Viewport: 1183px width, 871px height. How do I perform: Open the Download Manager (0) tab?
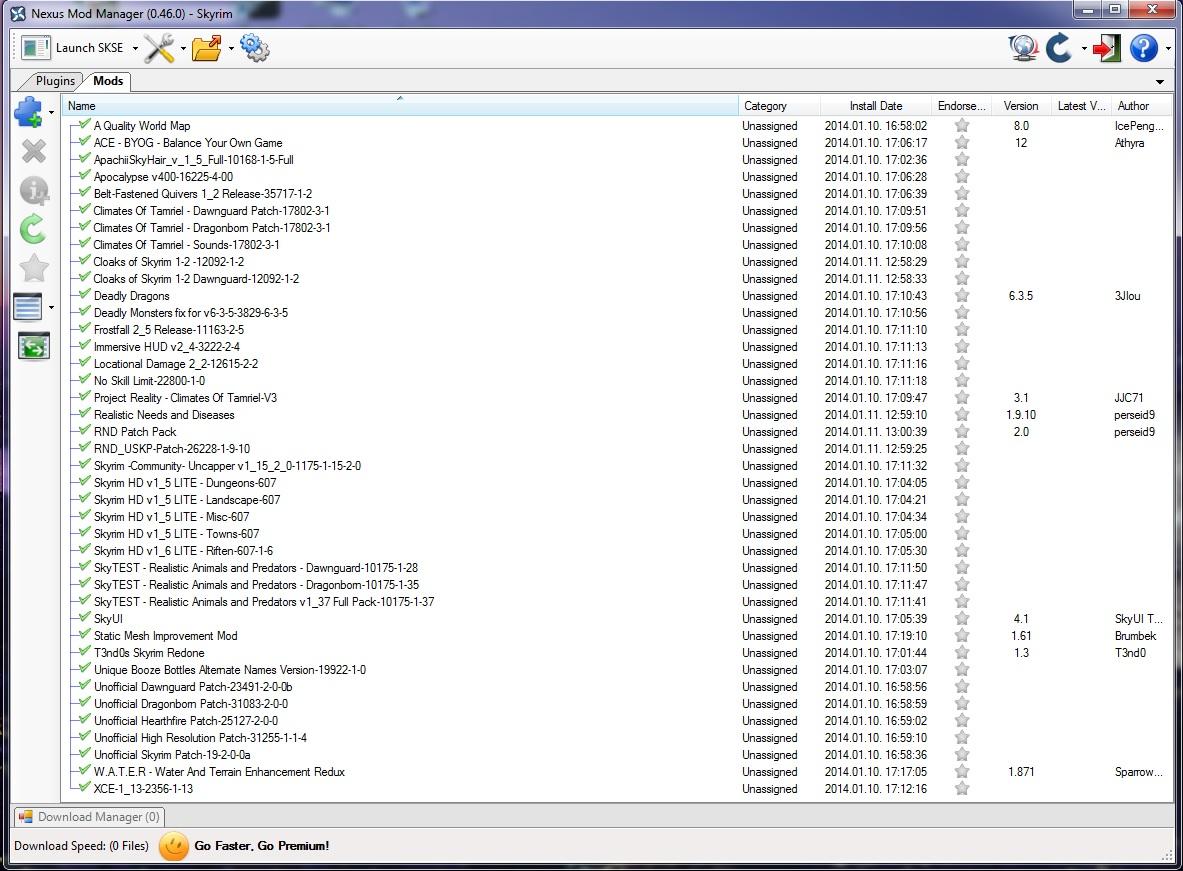click(89, 817)
